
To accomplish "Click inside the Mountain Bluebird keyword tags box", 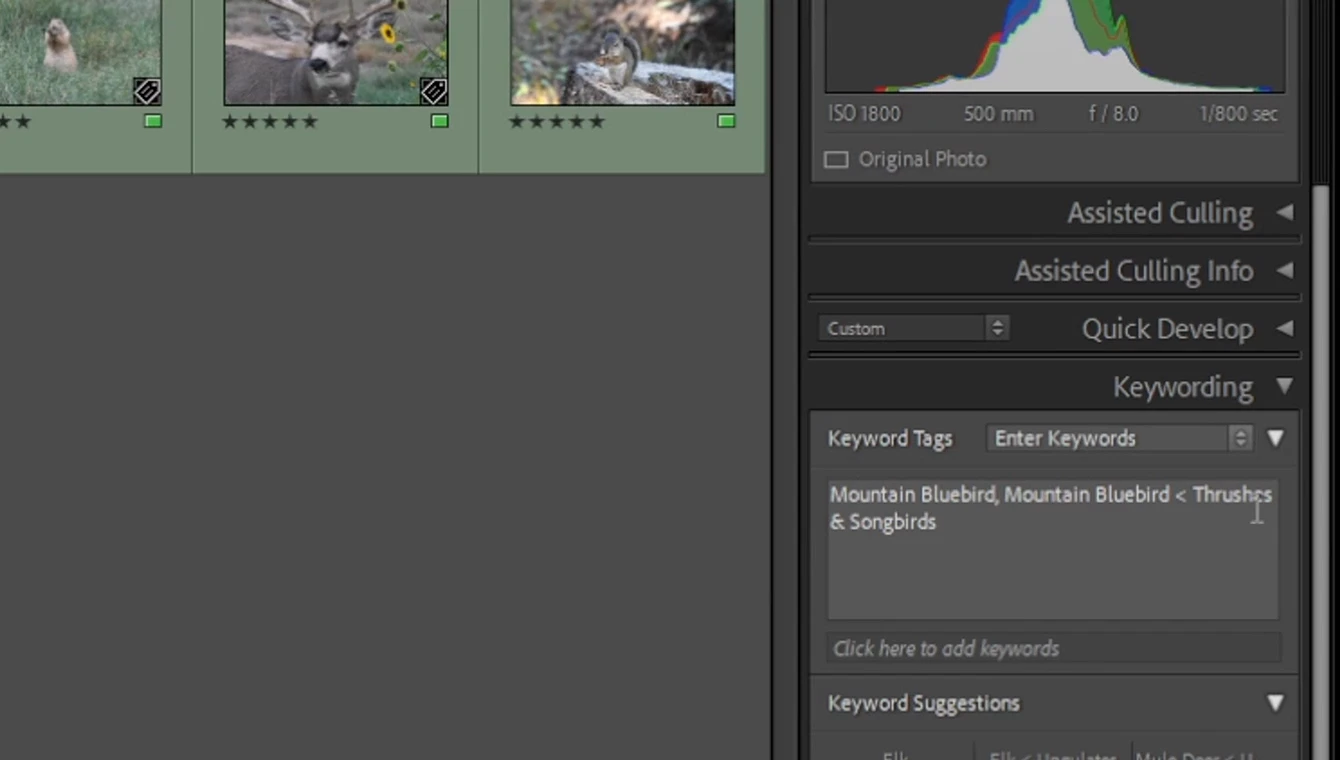I will point(1053,547).
